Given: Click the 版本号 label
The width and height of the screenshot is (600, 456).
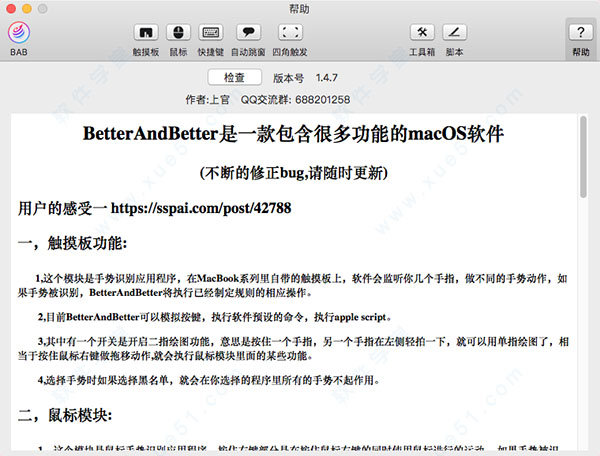Looking at the screenshot, I should click(x=289, y=78).
